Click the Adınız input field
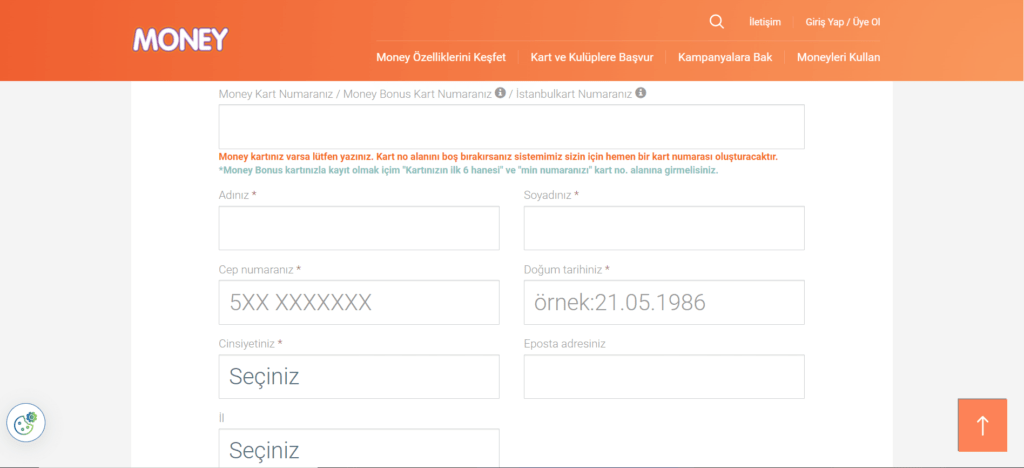Image resolution: width=1024 pixels, height=468 pixels. (359, 228)
